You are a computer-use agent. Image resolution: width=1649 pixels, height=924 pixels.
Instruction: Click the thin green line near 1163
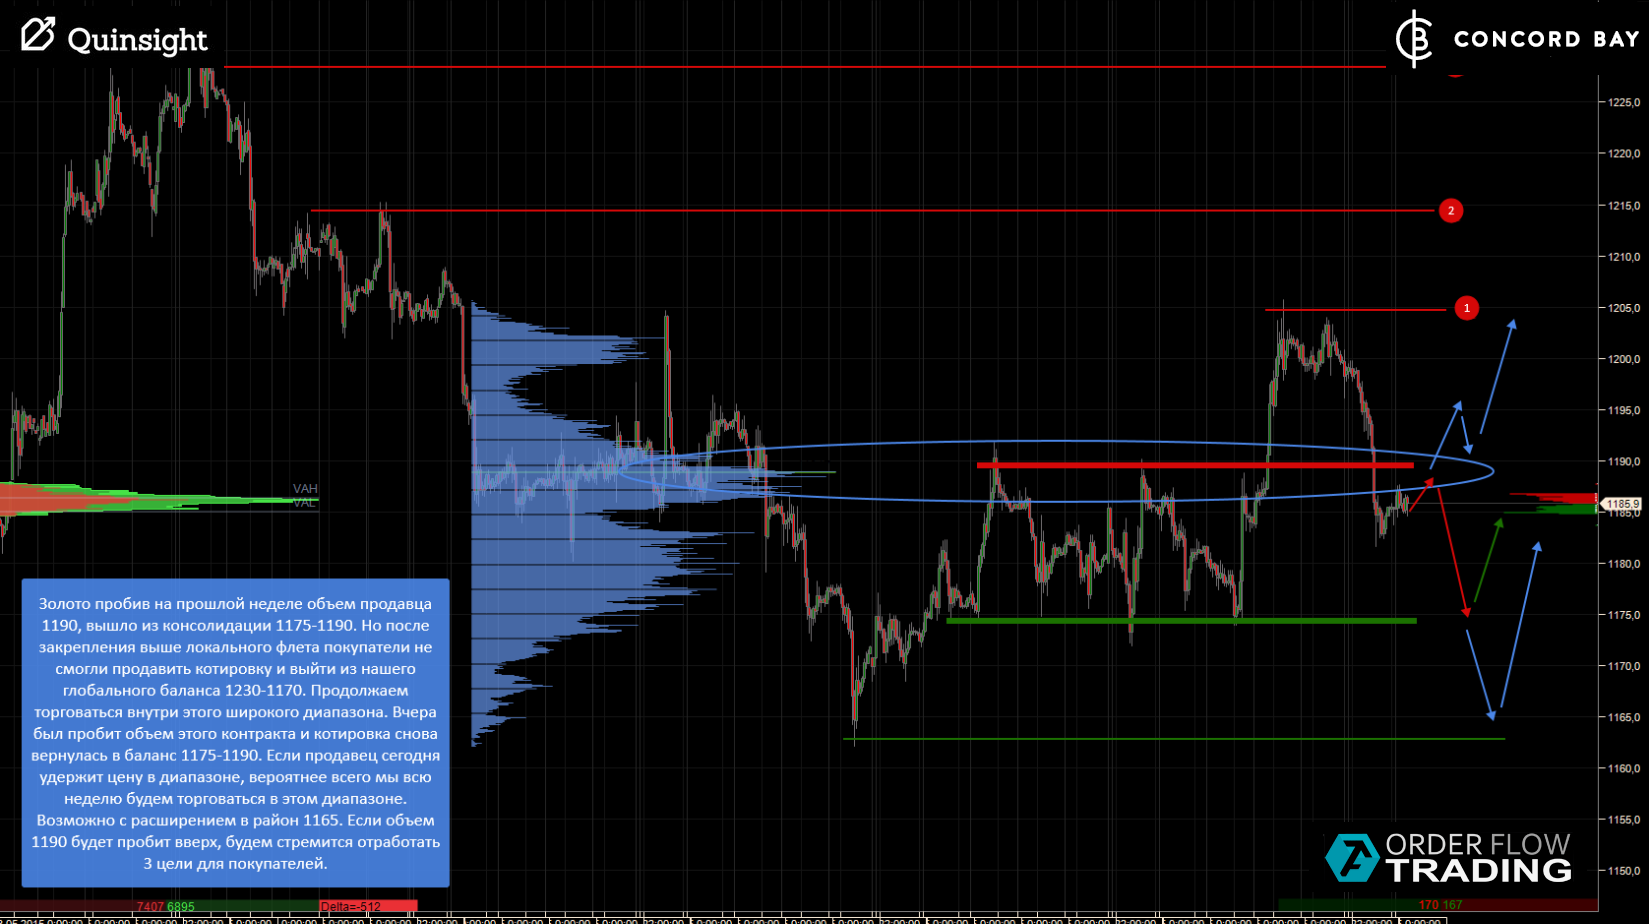1174,739
